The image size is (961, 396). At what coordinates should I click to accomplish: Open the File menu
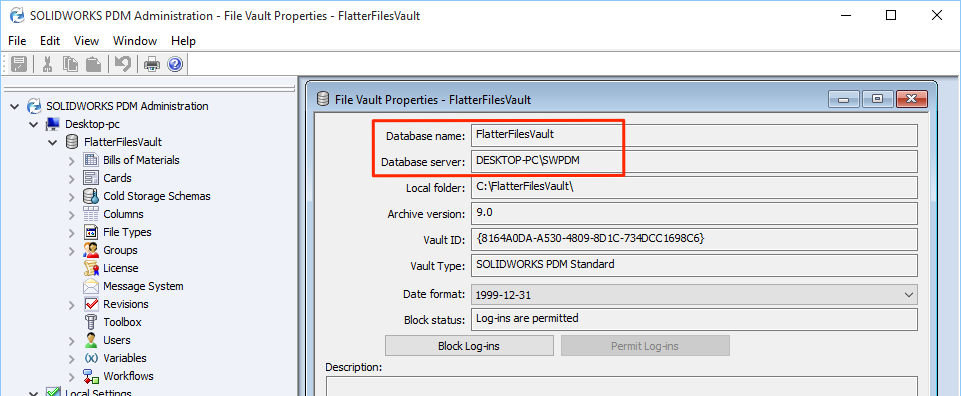pyautogui.click(x=17, y=41)
